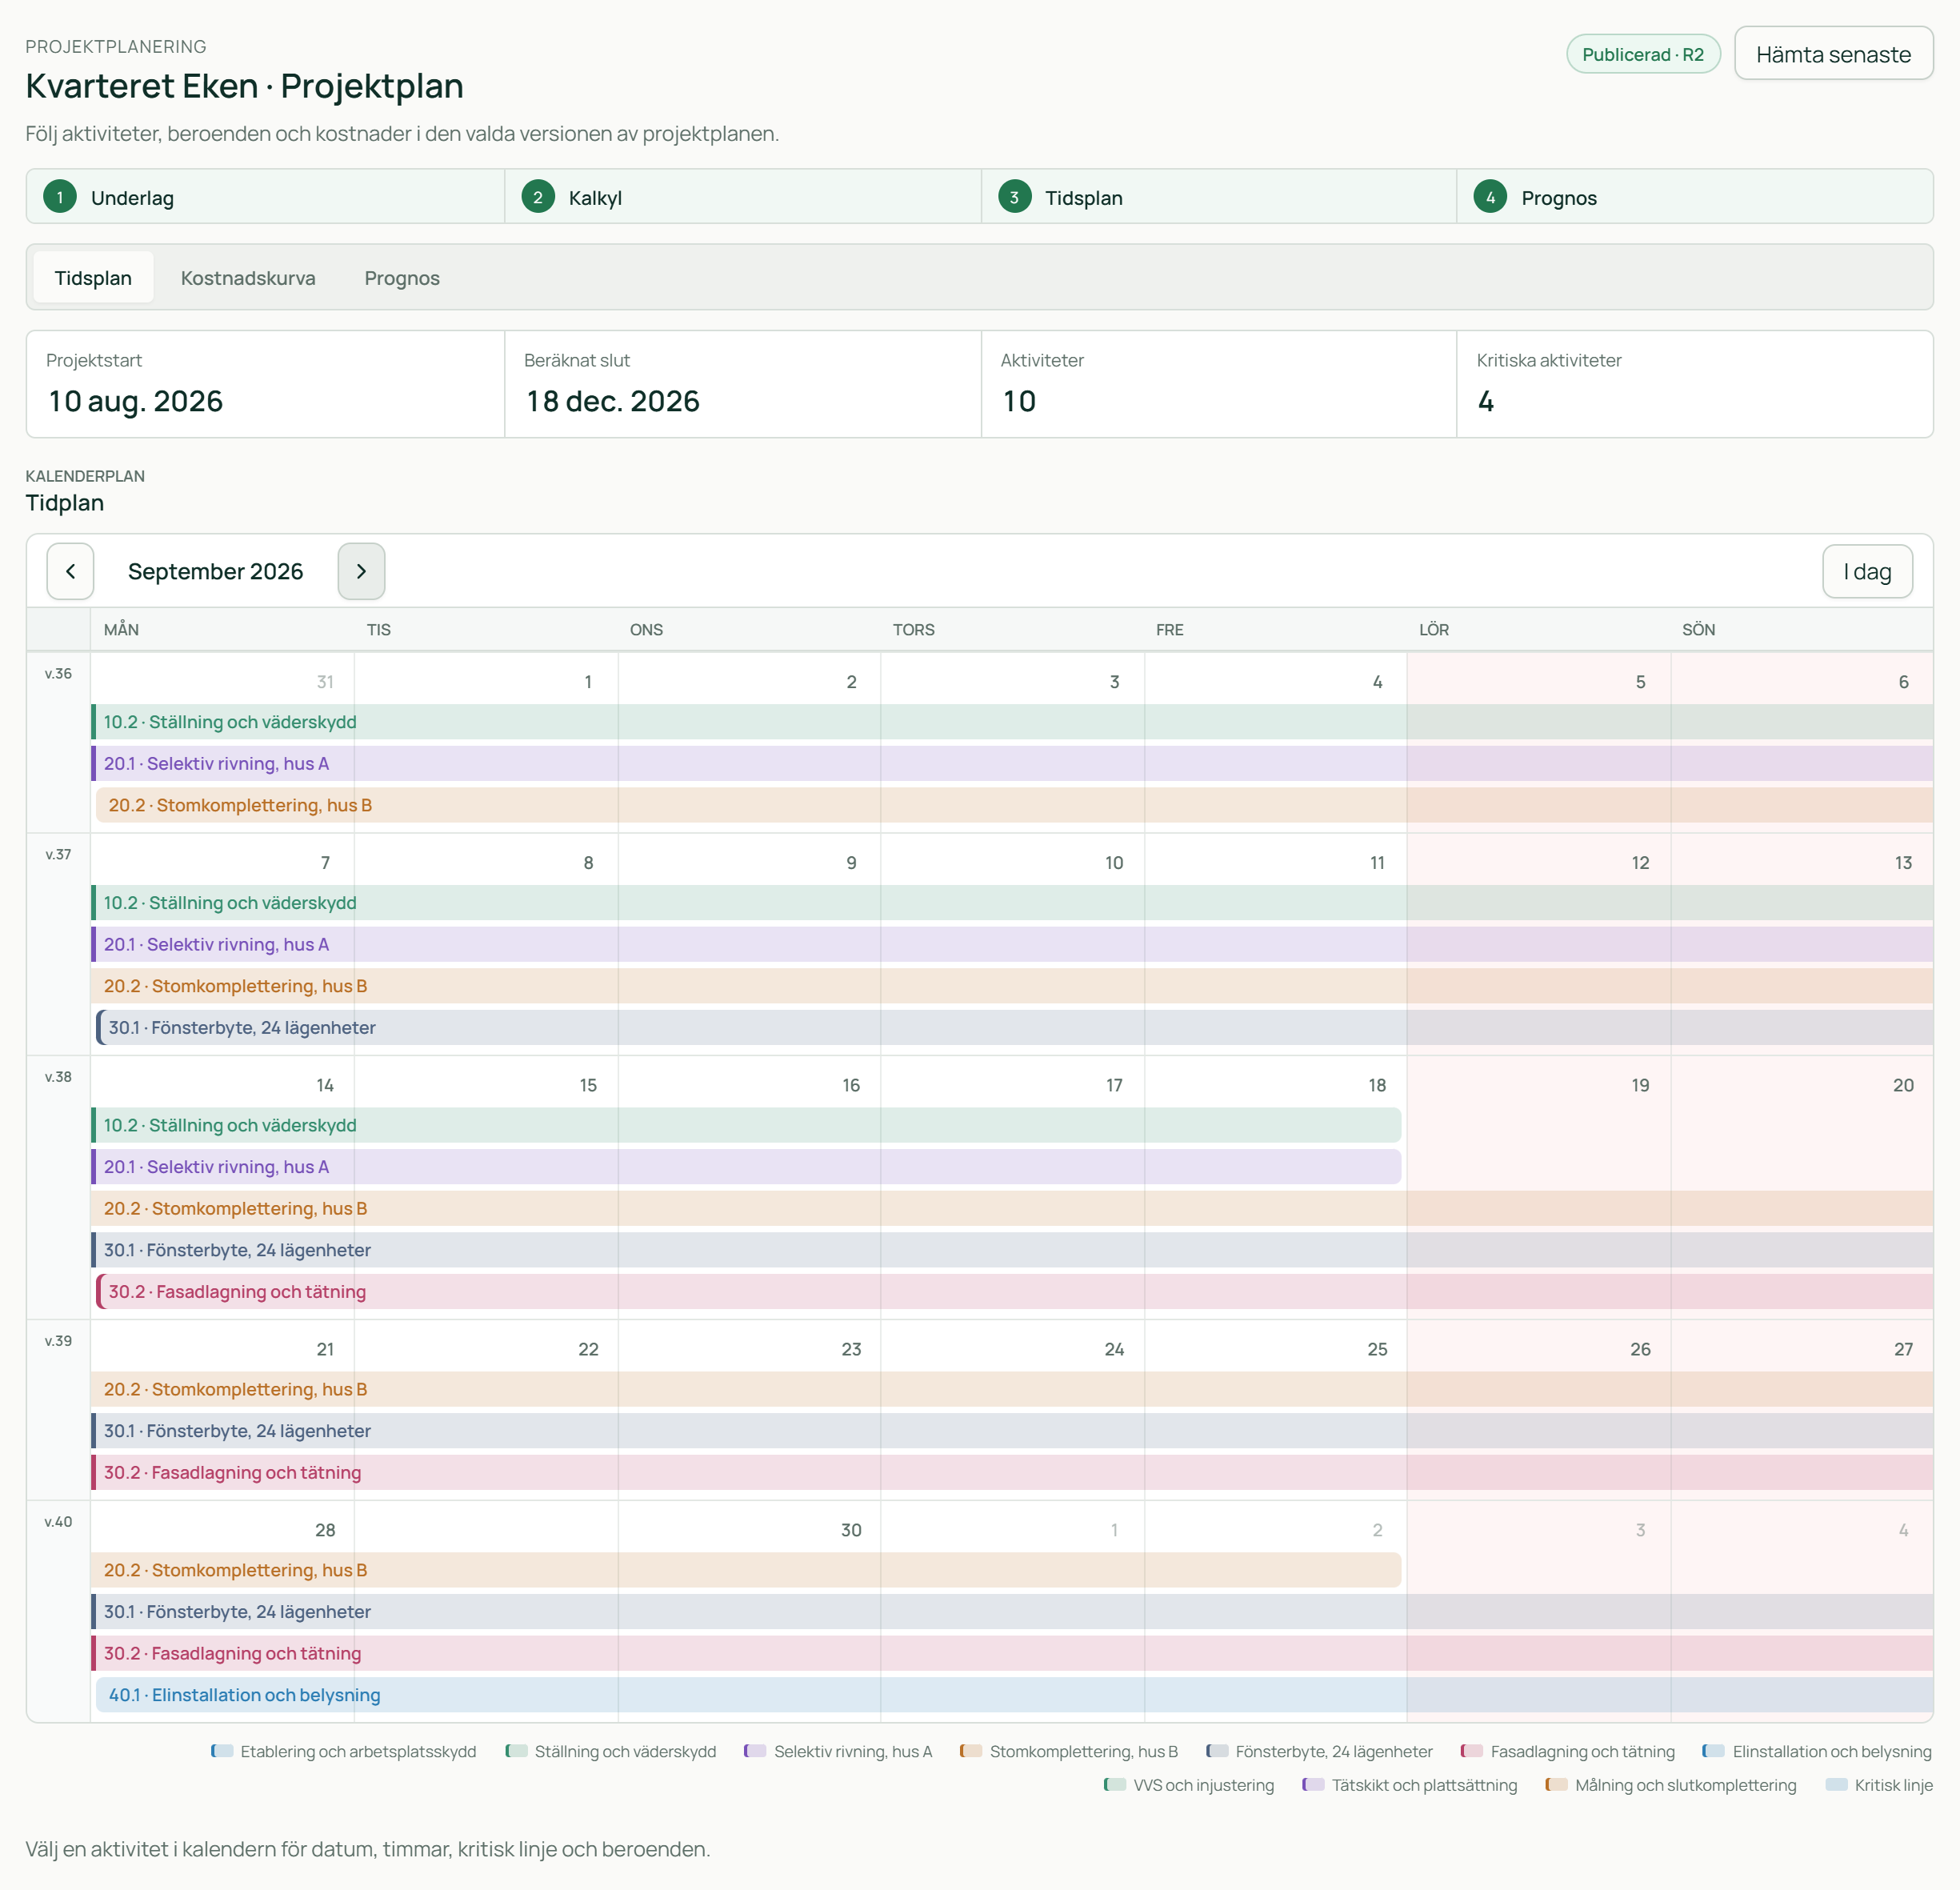
Task: Select Selektiv rivning, hus A bar in week 38
Action: click(746, 1167)
